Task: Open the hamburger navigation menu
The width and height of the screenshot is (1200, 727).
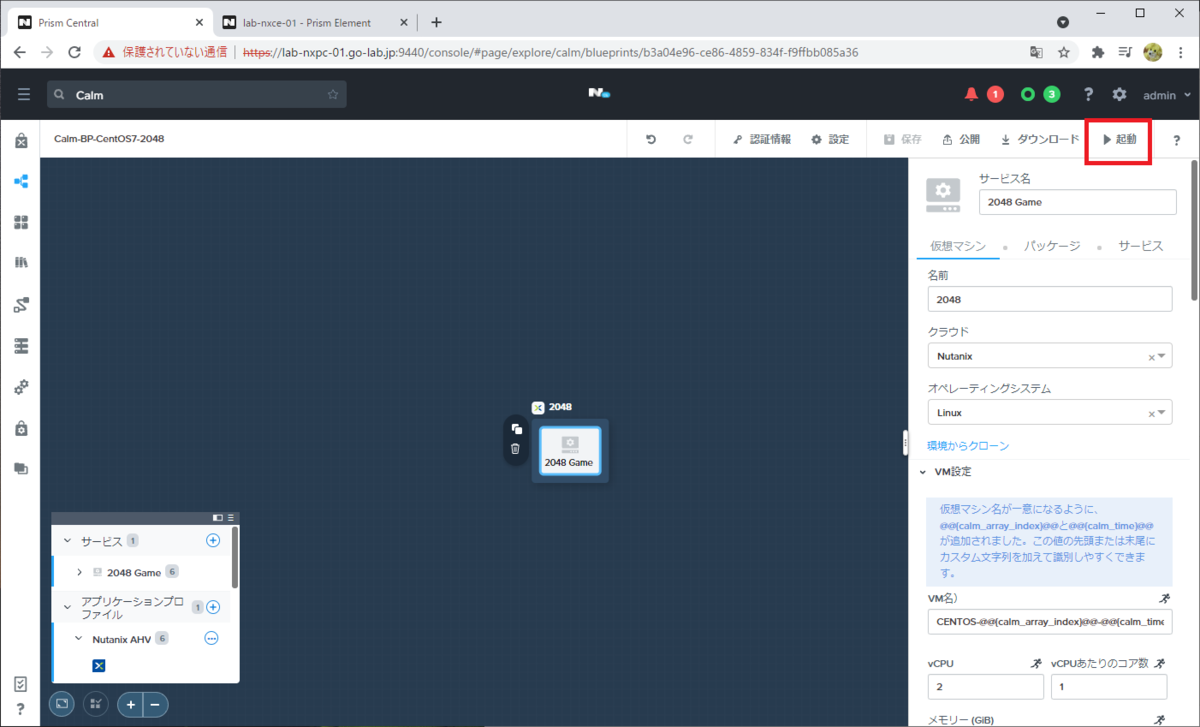Action: pos(23,94)
